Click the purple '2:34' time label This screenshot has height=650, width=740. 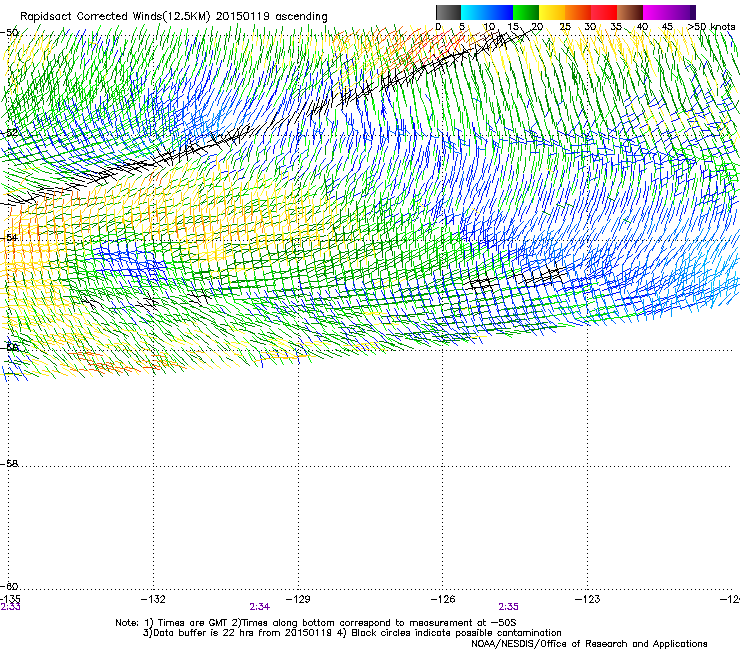260,607
